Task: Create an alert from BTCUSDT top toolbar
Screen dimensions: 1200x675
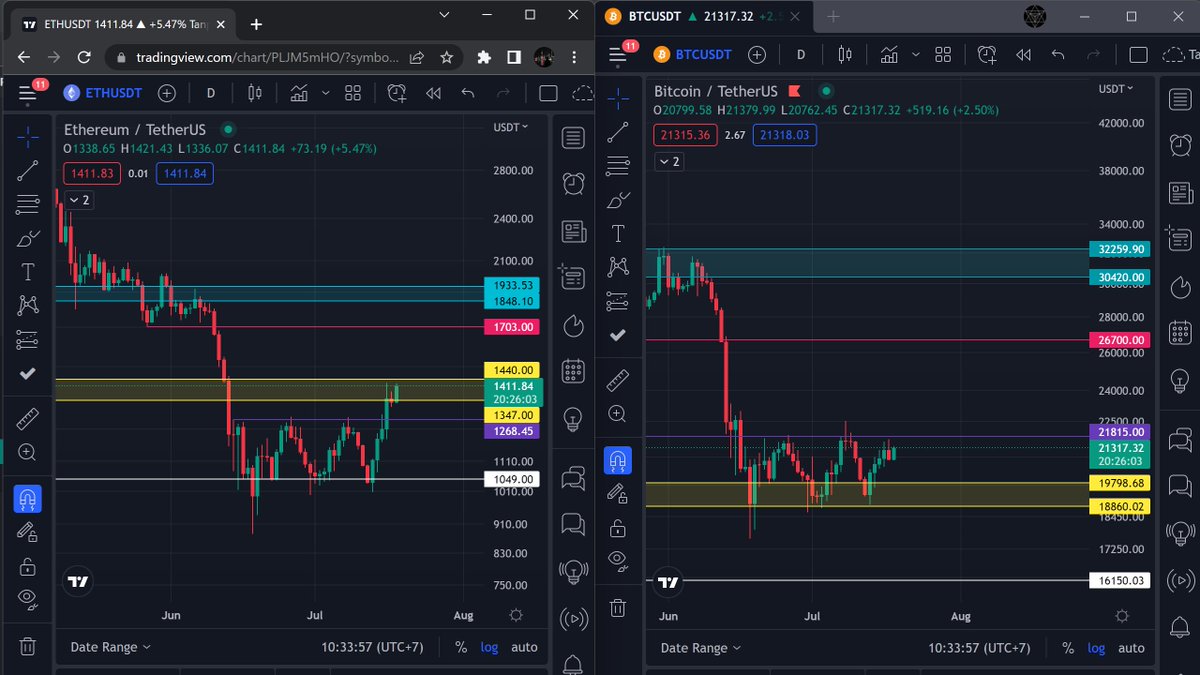Action: point(987,54)
